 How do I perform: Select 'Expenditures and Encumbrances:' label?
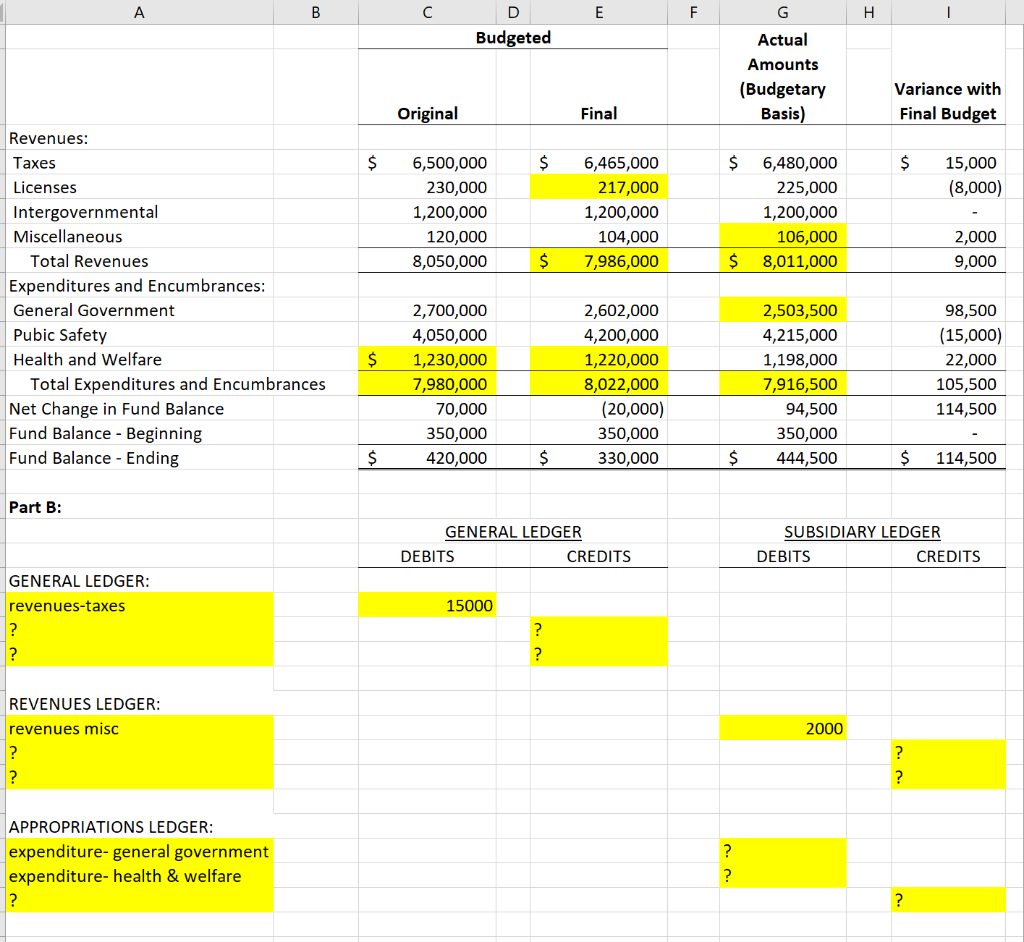click(136, 286)
